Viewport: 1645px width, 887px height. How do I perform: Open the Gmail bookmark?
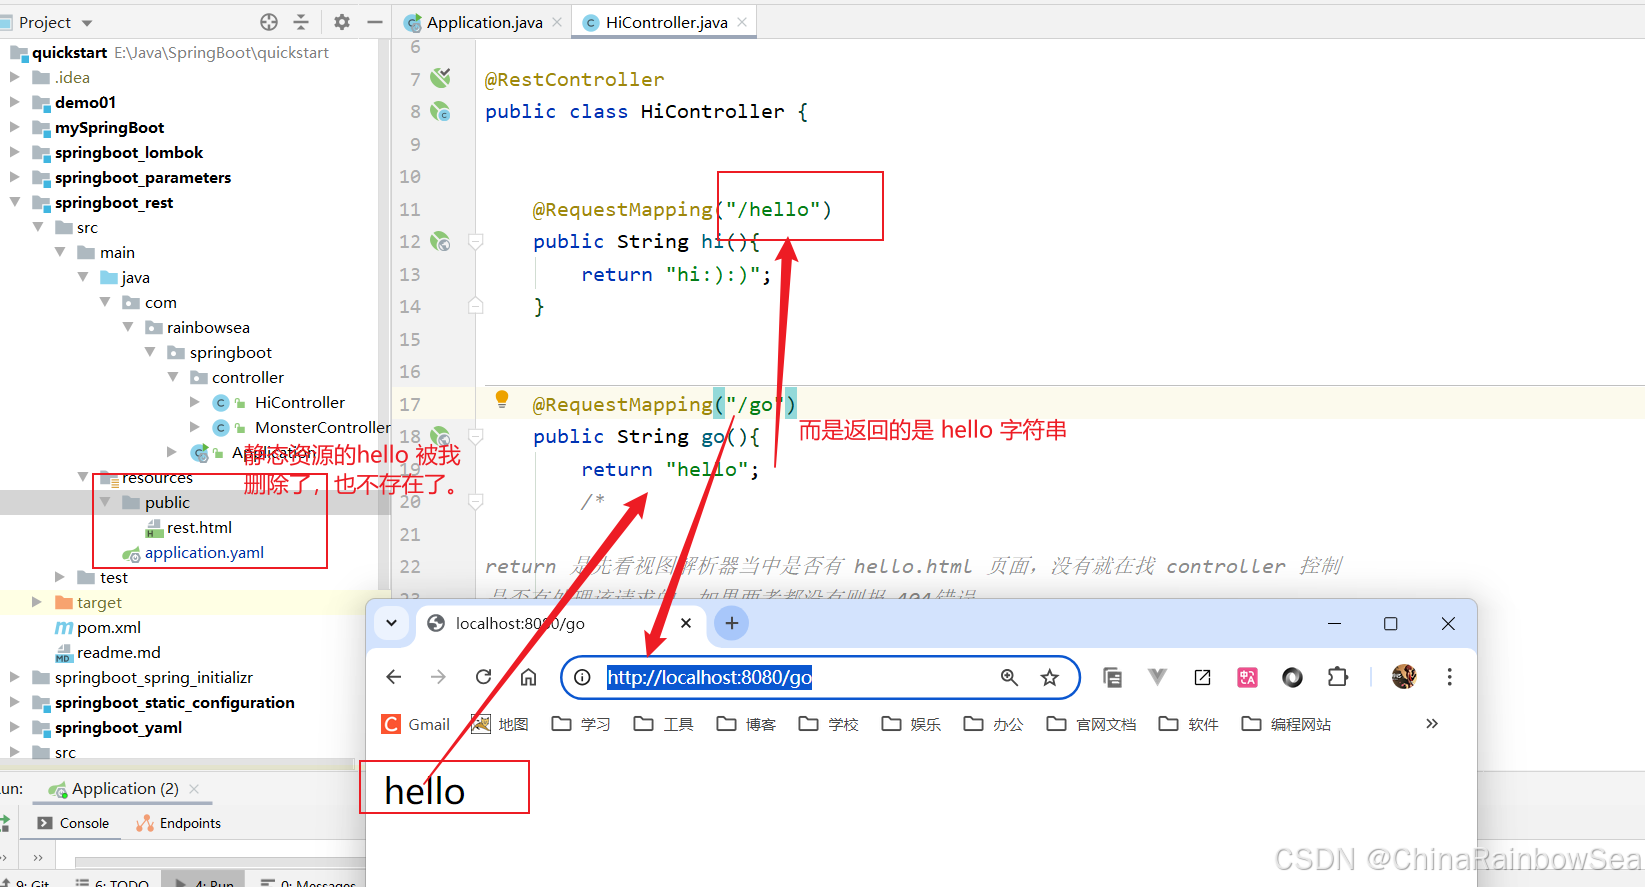[416, 724]
